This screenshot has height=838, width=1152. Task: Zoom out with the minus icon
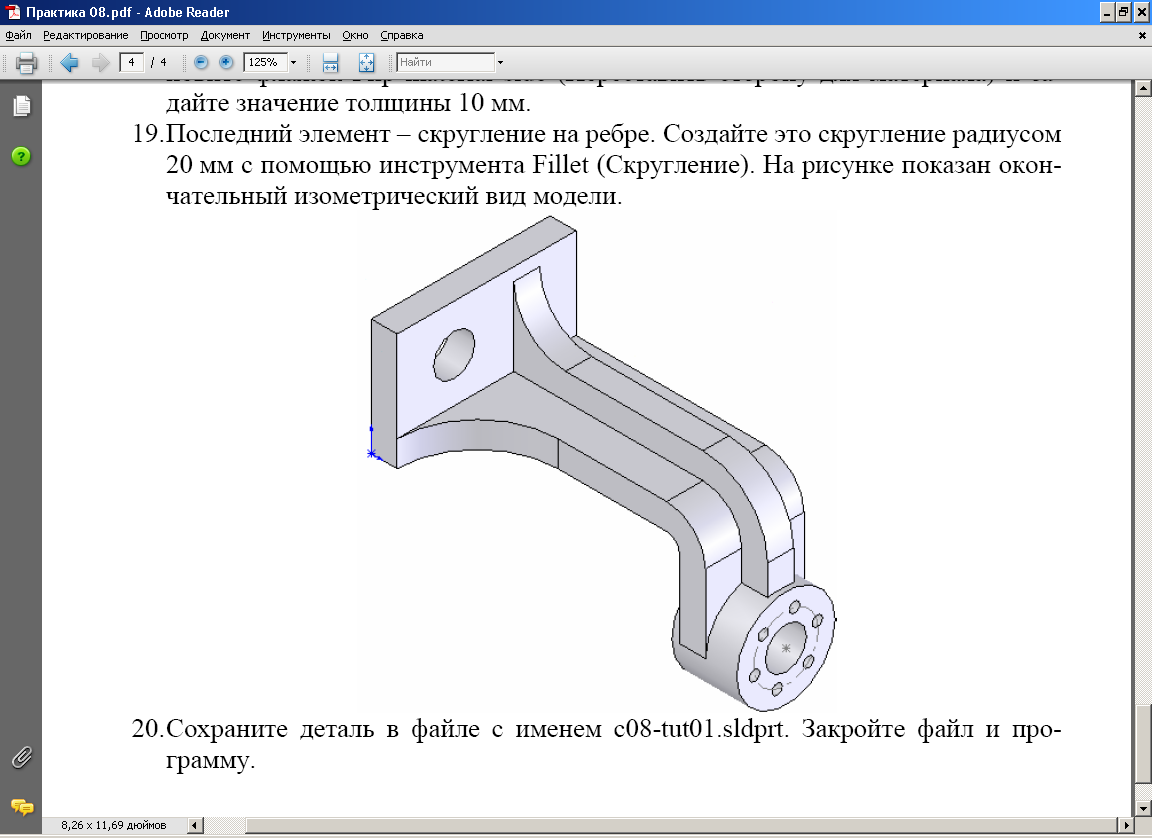[x=201, y=62]
